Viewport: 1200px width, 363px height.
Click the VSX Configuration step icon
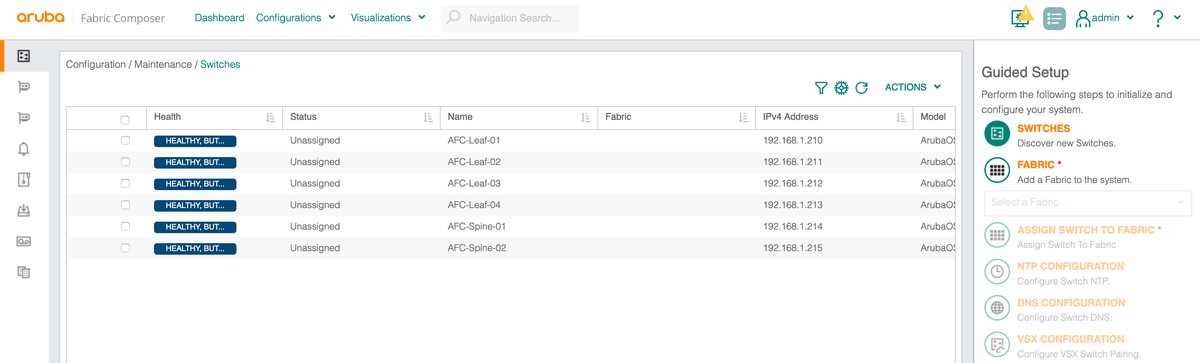coord(996,344)
